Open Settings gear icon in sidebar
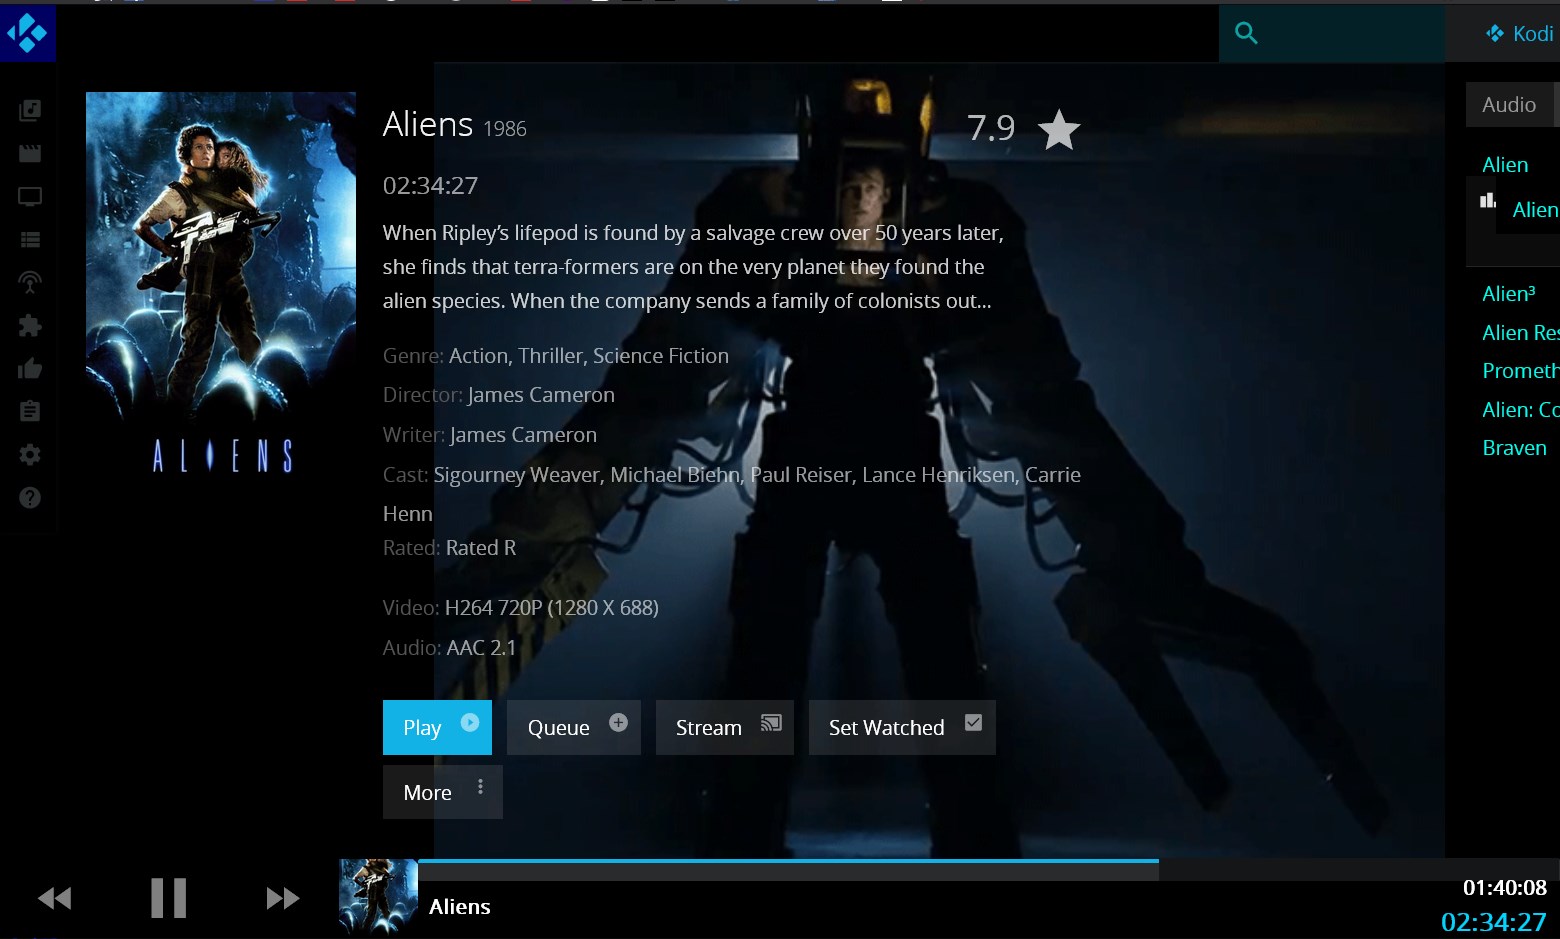 coord(30,455)
